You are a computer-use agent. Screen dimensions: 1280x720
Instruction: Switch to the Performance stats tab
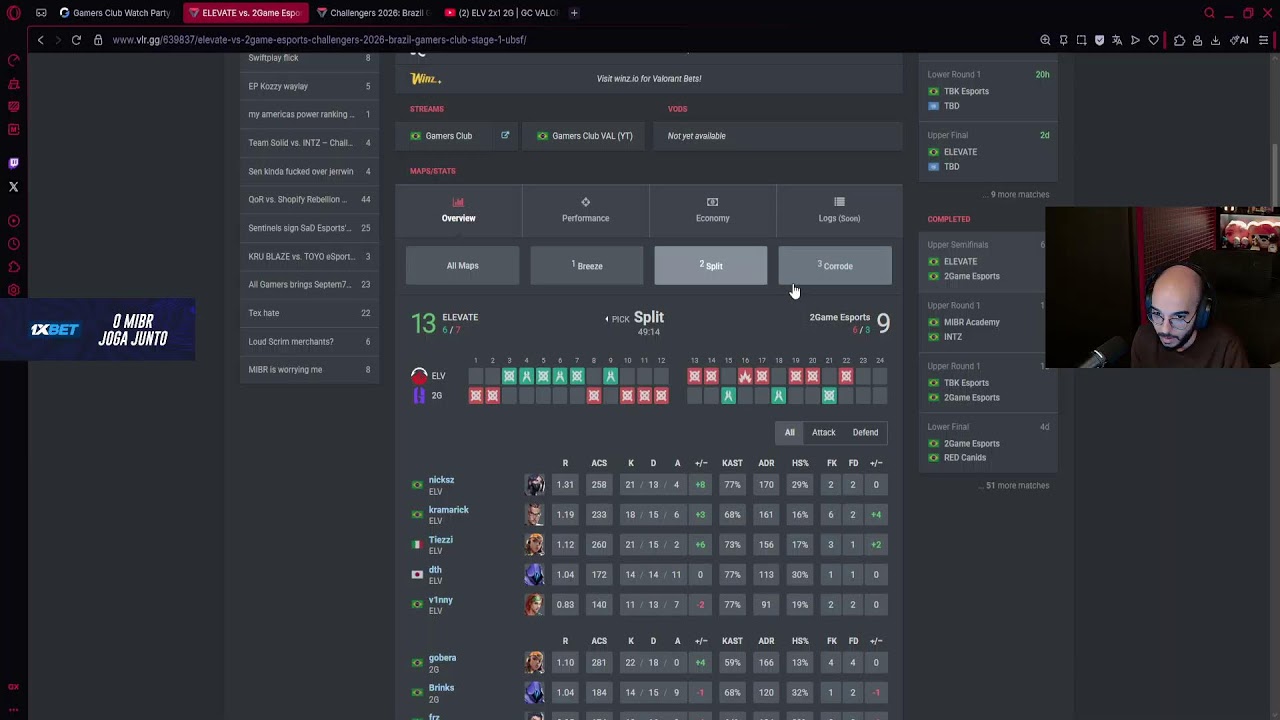(585, 210)
